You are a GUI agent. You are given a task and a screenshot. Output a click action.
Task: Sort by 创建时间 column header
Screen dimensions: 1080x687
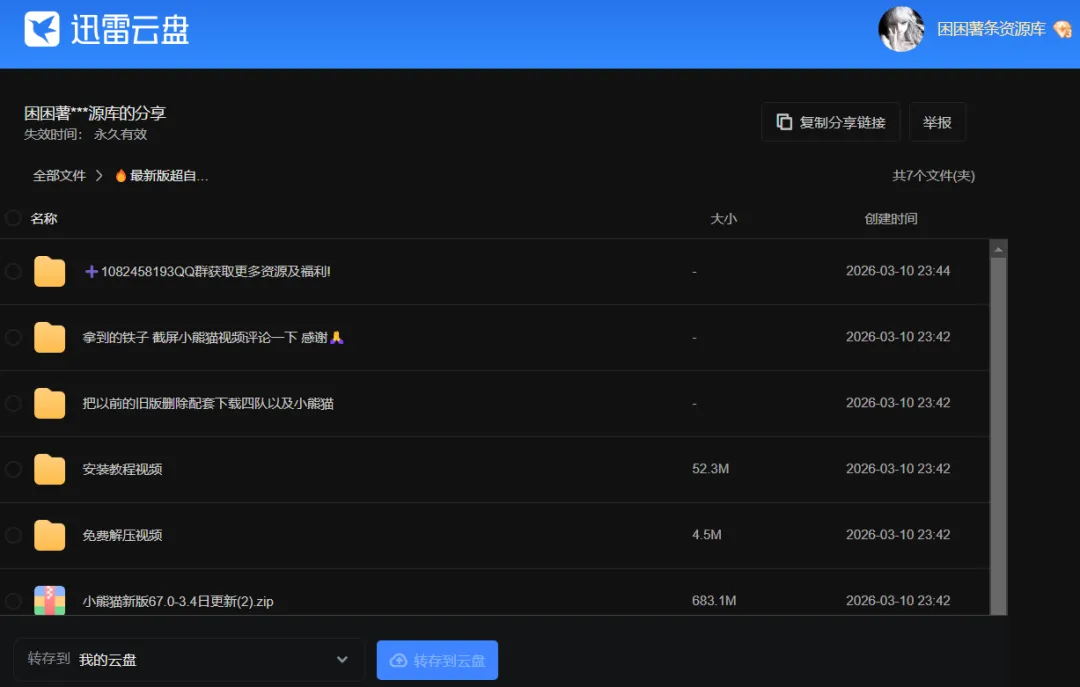pyautogui.click(x=891, y=218)
